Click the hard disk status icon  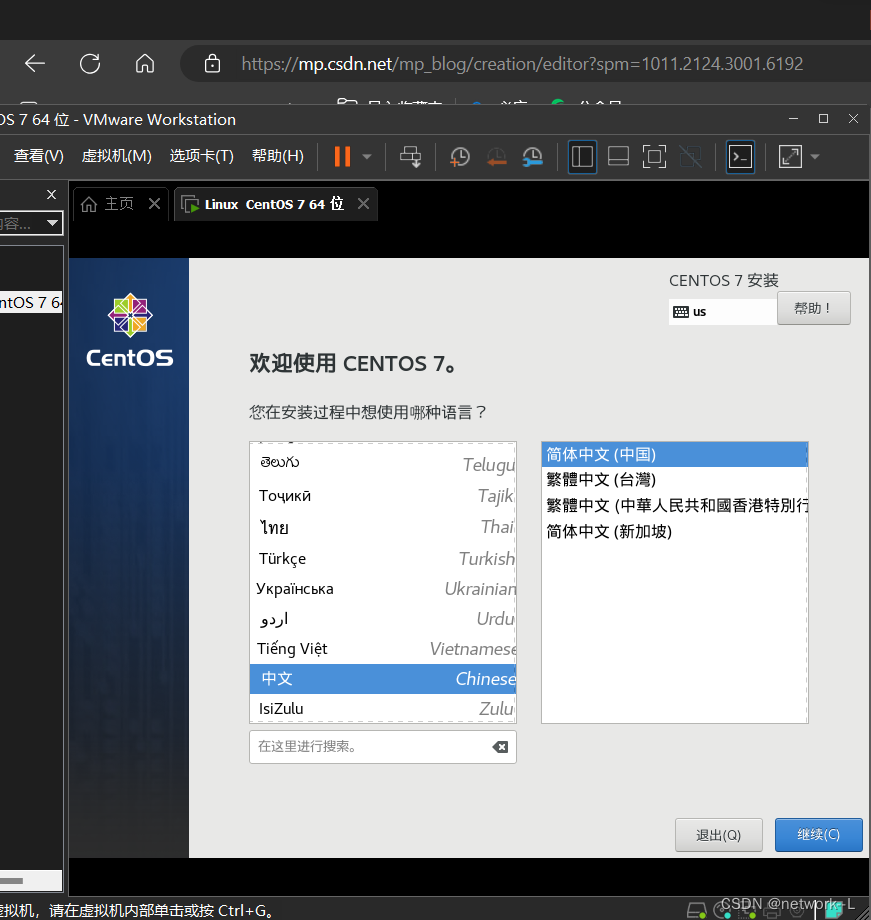click(697, 911)
